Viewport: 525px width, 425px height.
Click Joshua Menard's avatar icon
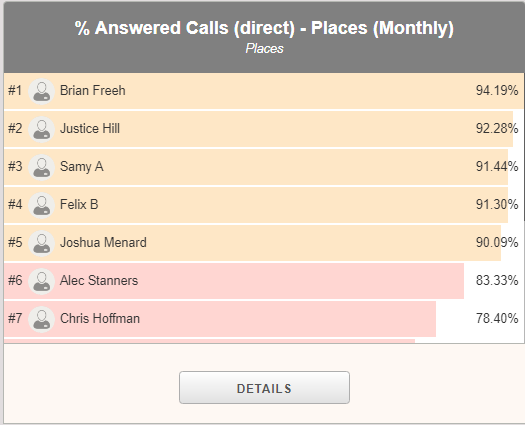pos(42,243)
